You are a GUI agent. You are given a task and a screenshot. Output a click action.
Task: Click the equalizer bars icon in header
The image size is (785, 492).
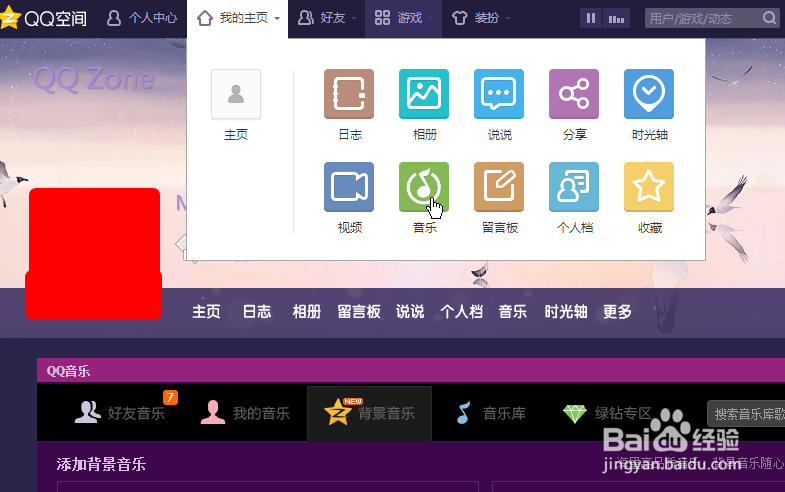pos(616,19)
